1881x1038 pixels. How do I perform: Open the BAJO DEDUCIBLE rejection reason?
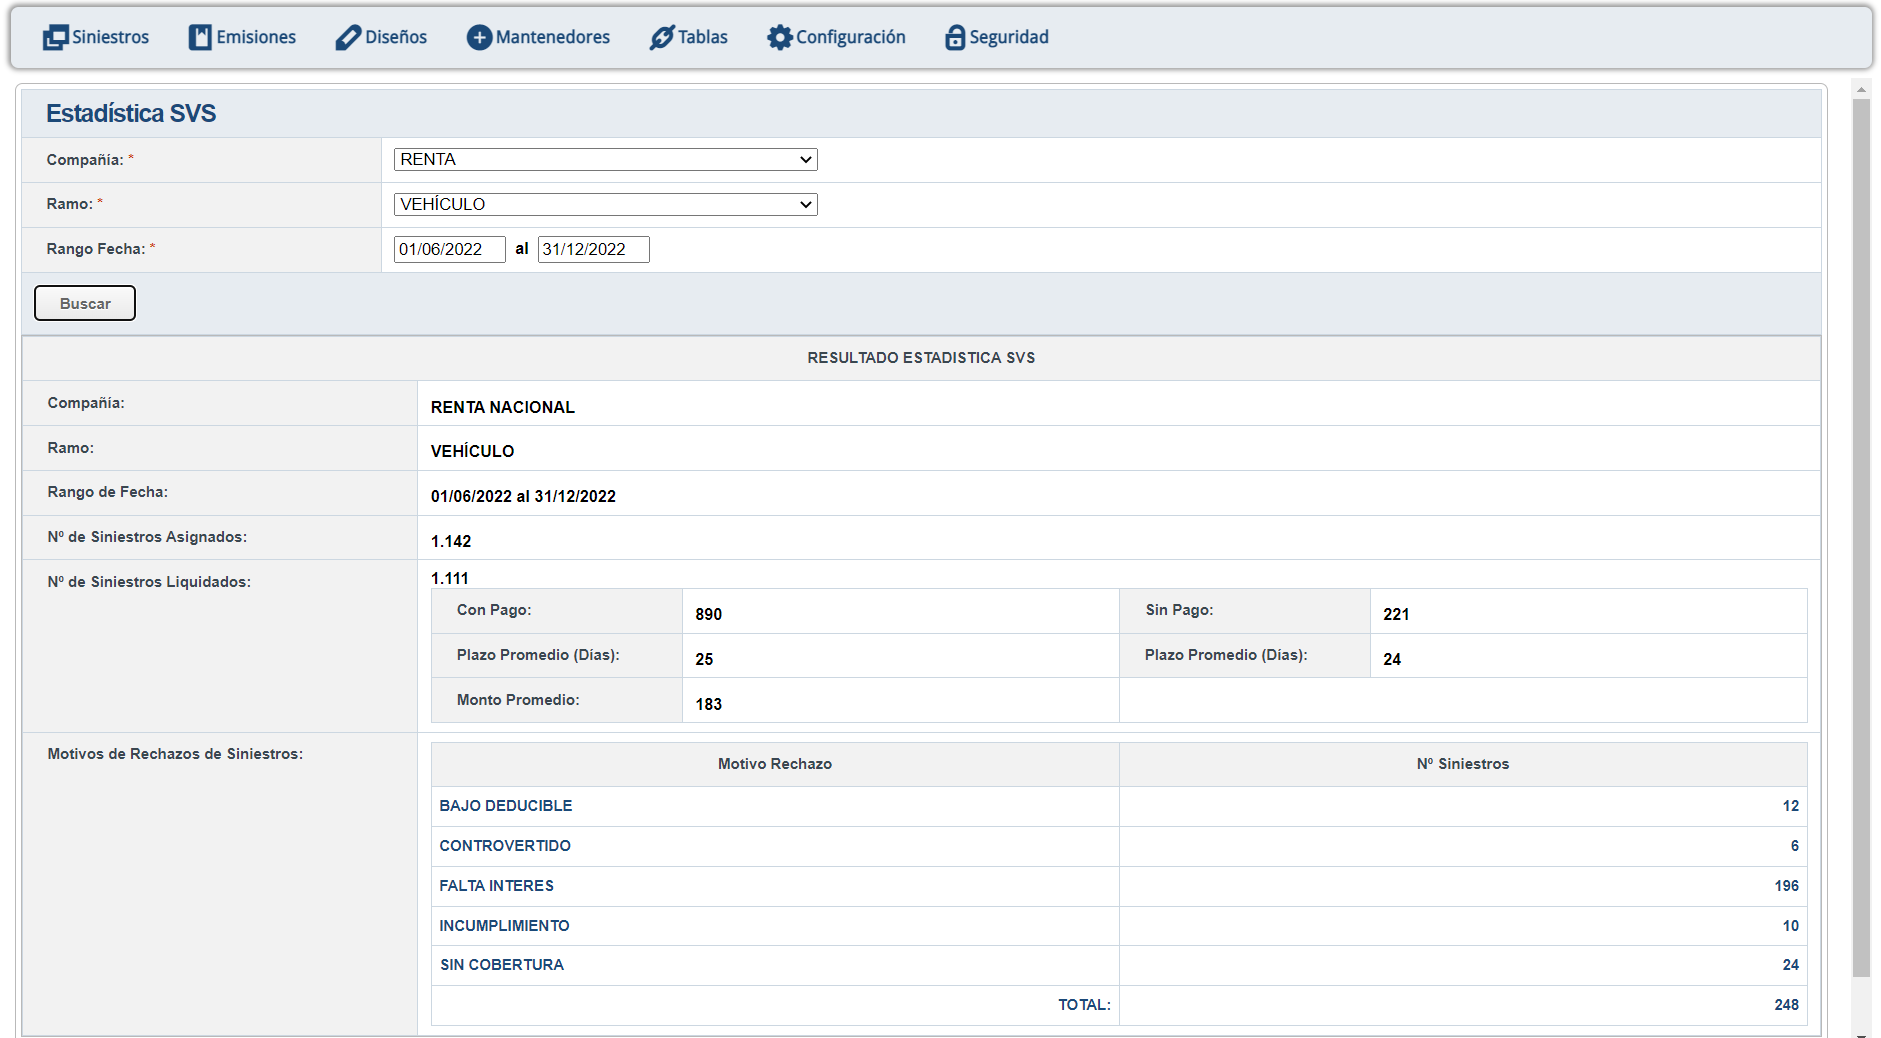click(506, 806)
